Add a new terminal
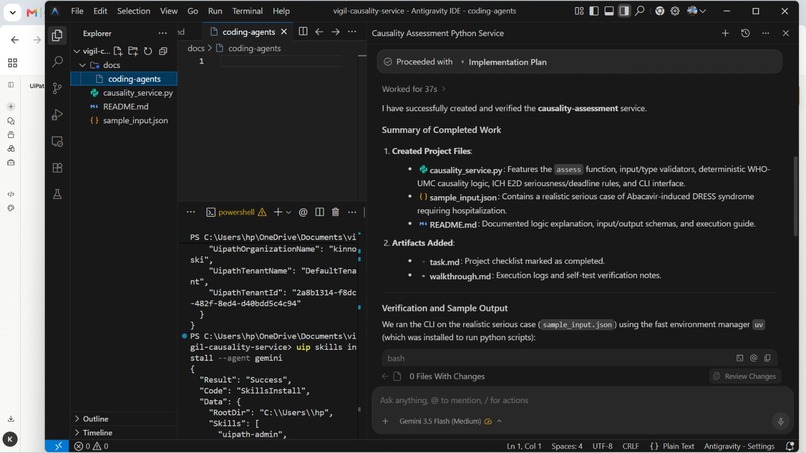This screenshot has height=453, width=806. [278, 212]
